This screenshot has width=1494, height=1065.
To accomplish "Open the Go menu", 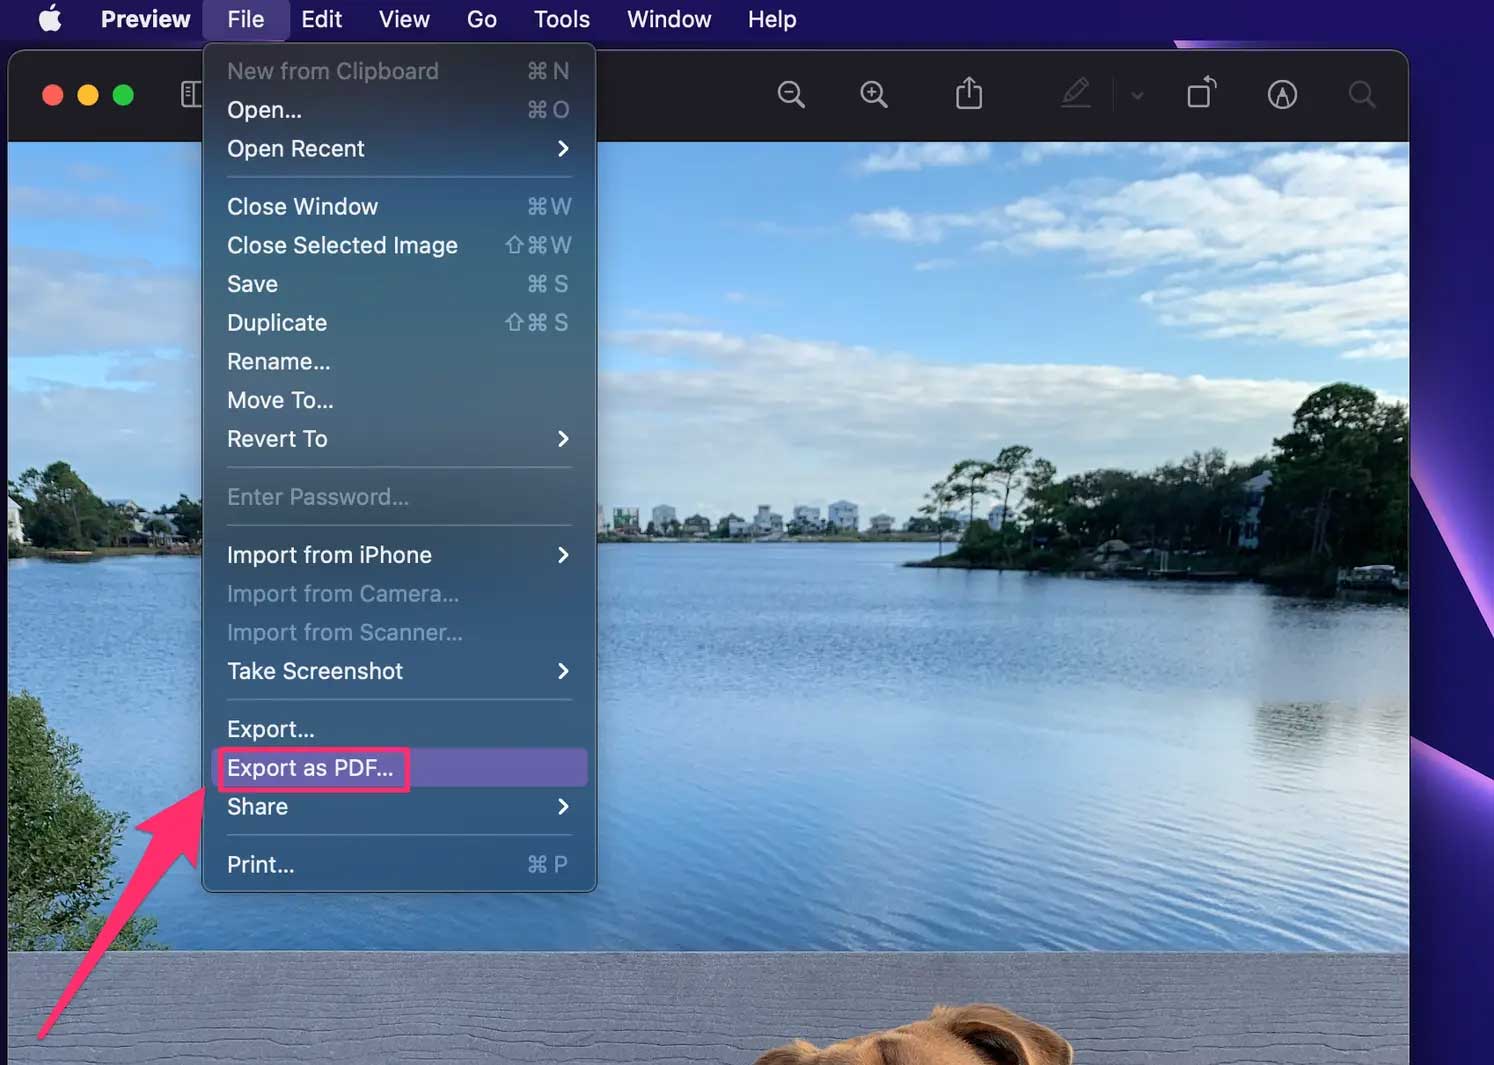I will click(x=482, y=19).
